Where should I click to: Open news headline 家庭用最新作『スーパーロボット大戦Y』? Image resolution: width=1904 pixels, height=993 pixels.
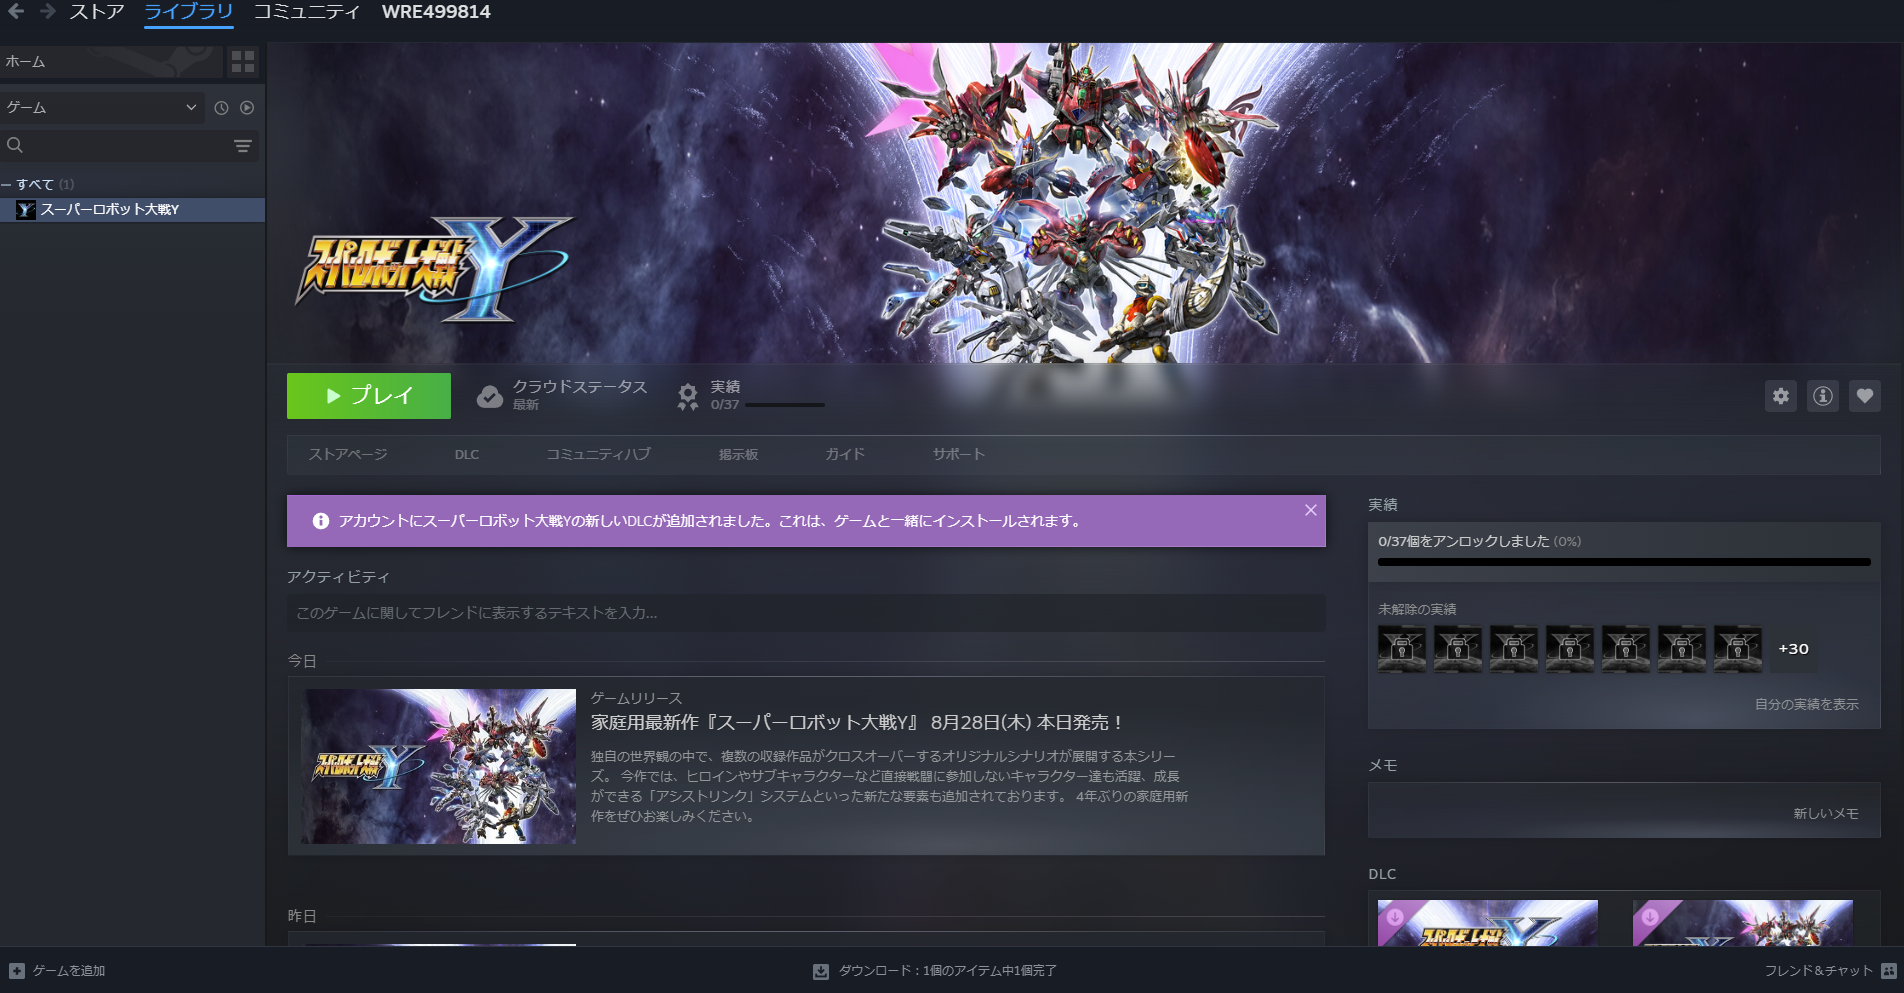(857, 722)
